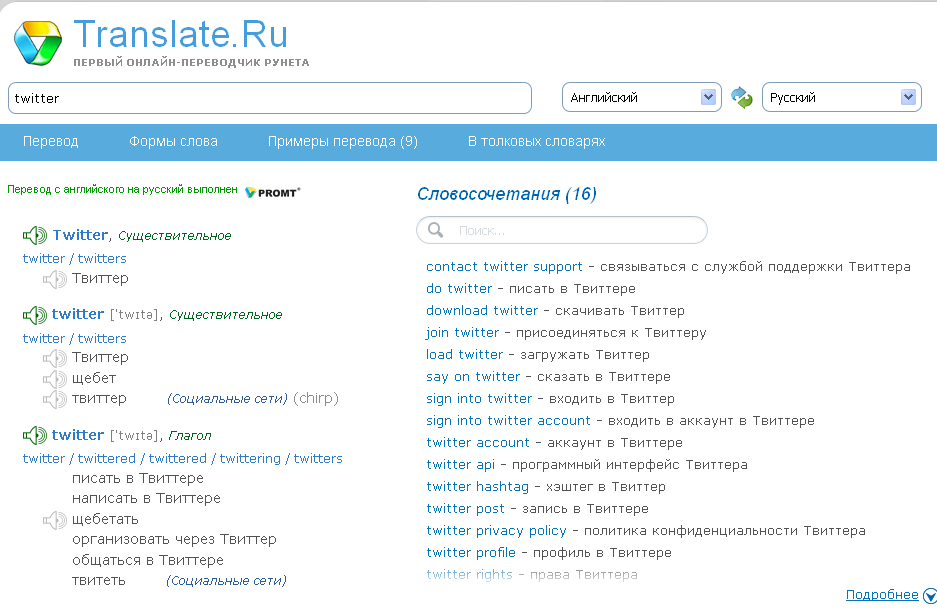The width and height of the screenshot is (937, 615).
Task: Play pronunciation of щебет
Action: (x=55, y=379)
